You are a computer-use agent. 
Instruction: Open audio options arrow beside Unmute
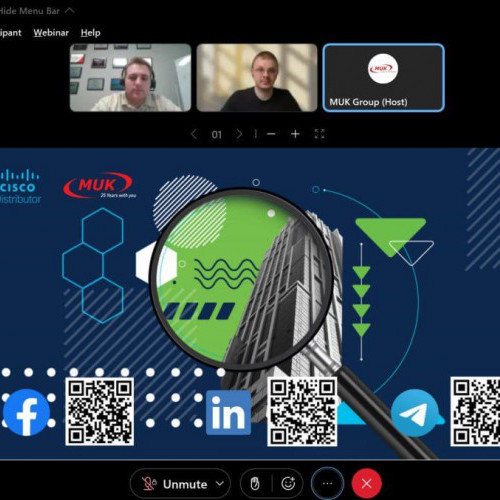click(x=220, y=483)
